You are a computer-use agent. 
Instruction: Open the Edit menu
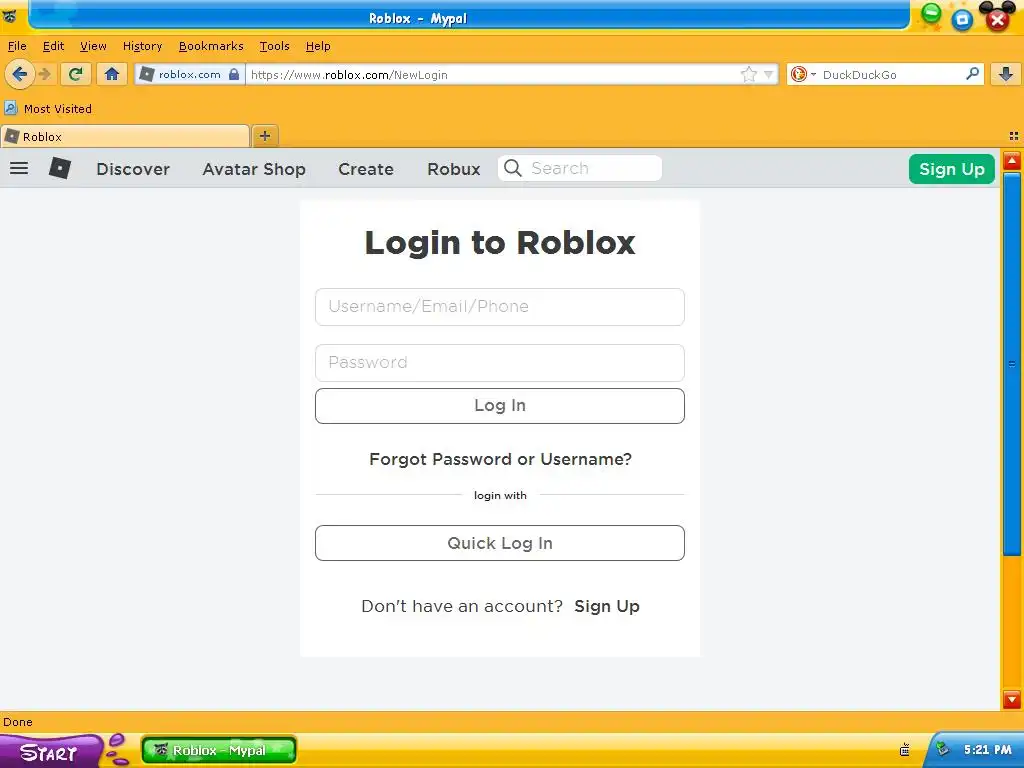54,46
